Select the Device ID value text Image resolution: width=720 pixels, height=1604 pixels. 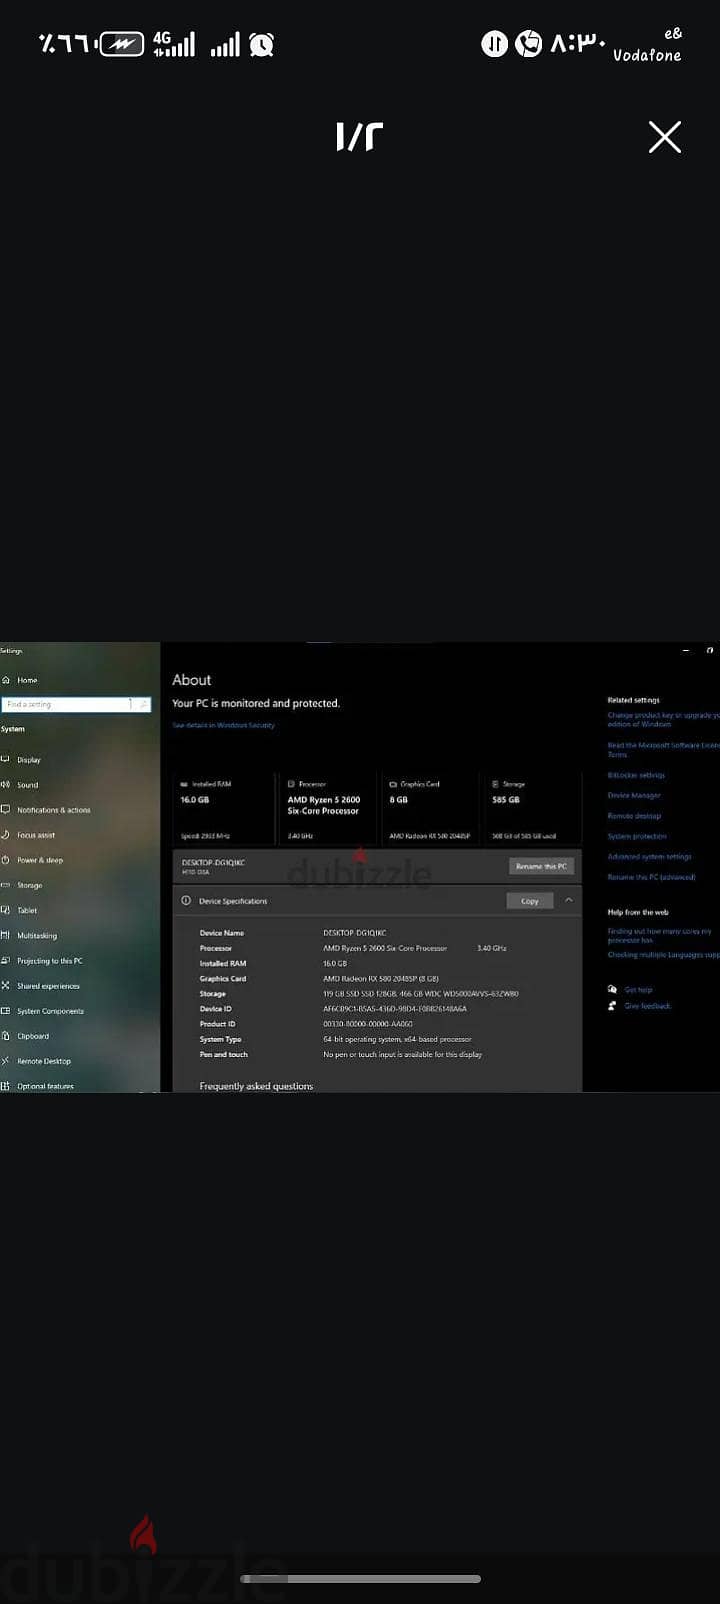(x=394, y=1009)
